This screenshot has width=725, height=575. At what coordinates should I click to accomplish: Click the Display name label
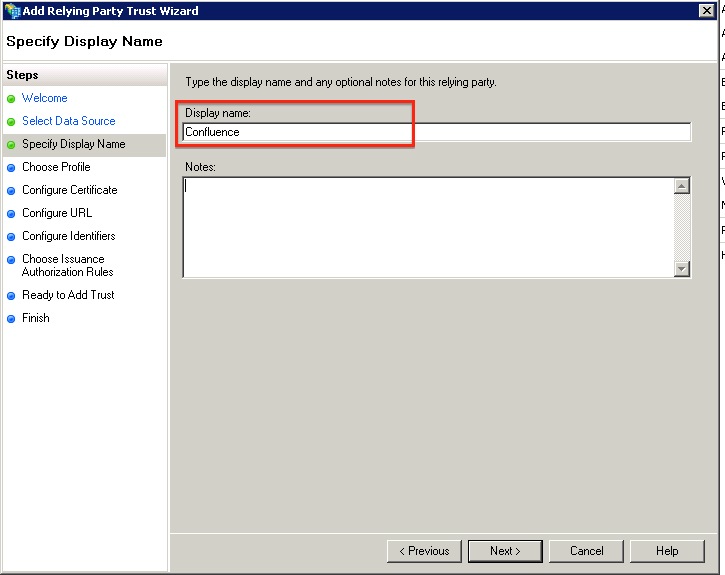point(218,113)
